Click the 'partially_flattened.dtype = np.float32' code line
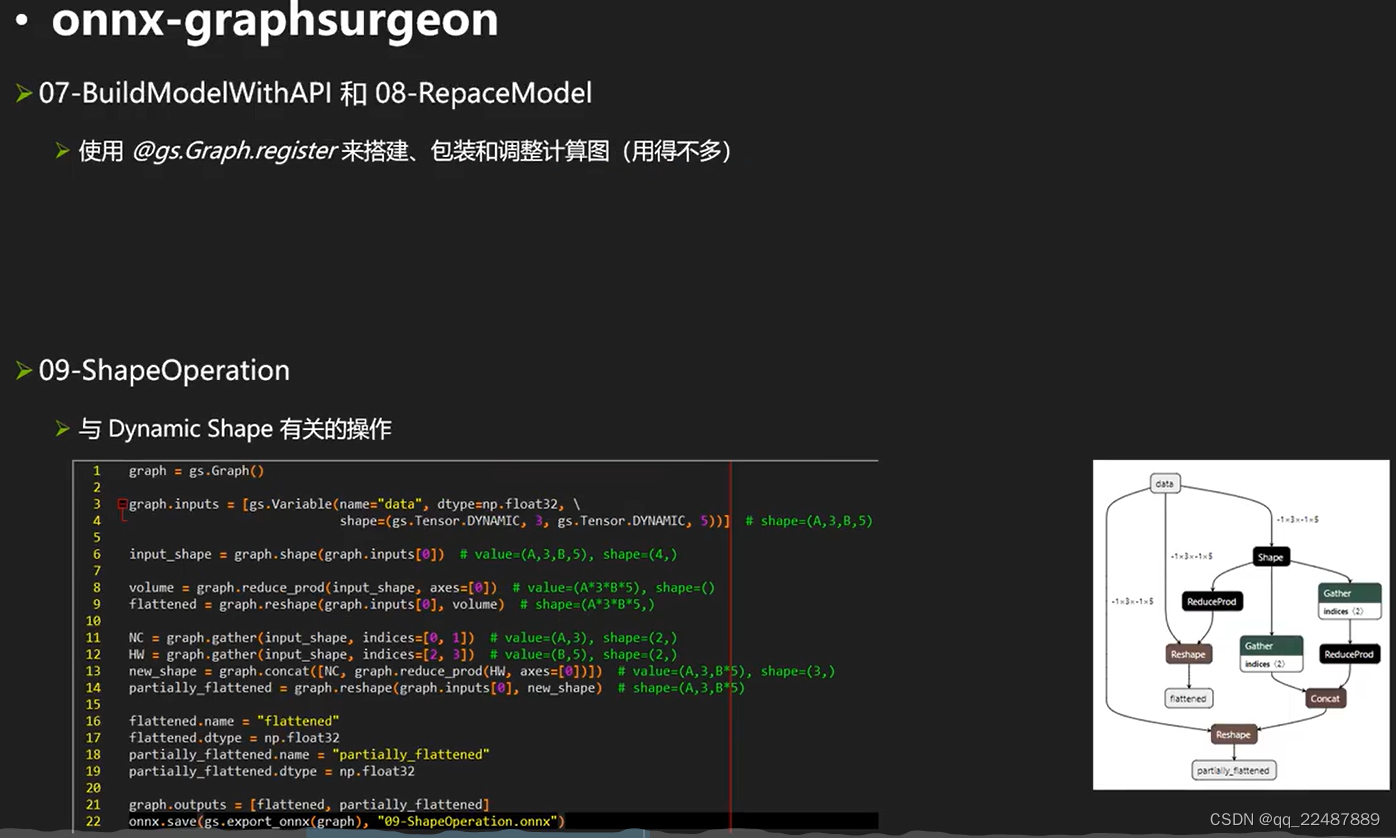The width and height of the screenshot is (1396, 838). (x=272, y=771)
